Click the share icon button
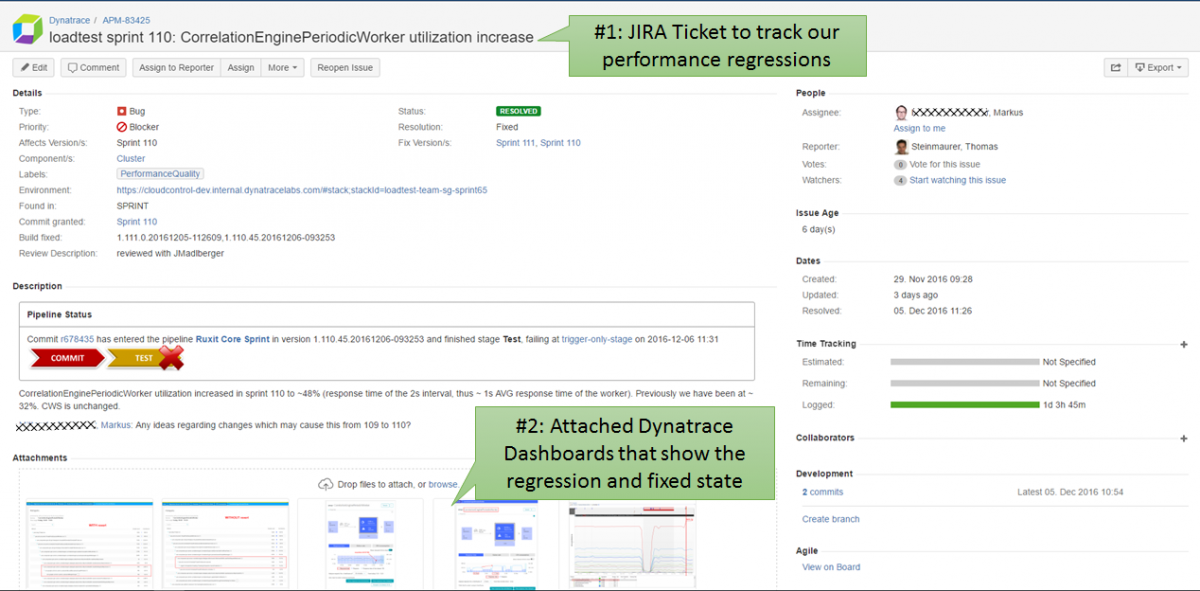Viewport: 1200px width, 591px height. coord(1114,68)
